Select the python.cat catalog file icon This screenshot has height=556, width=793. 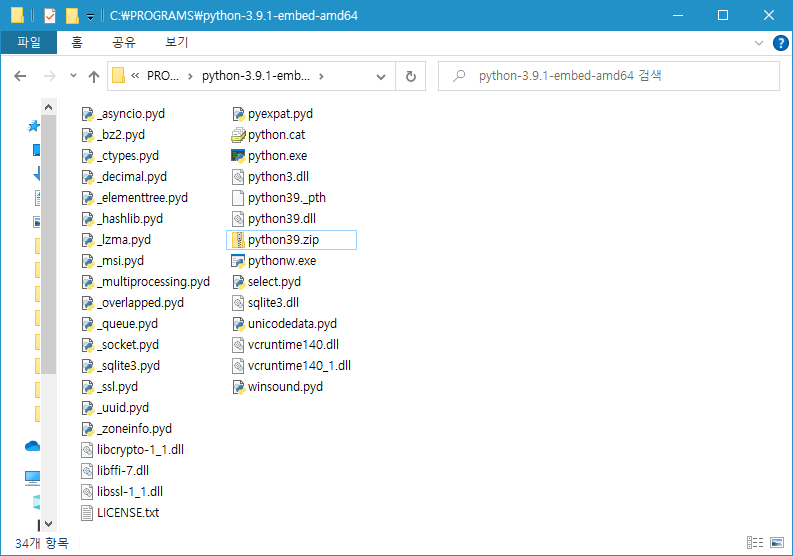238,135
